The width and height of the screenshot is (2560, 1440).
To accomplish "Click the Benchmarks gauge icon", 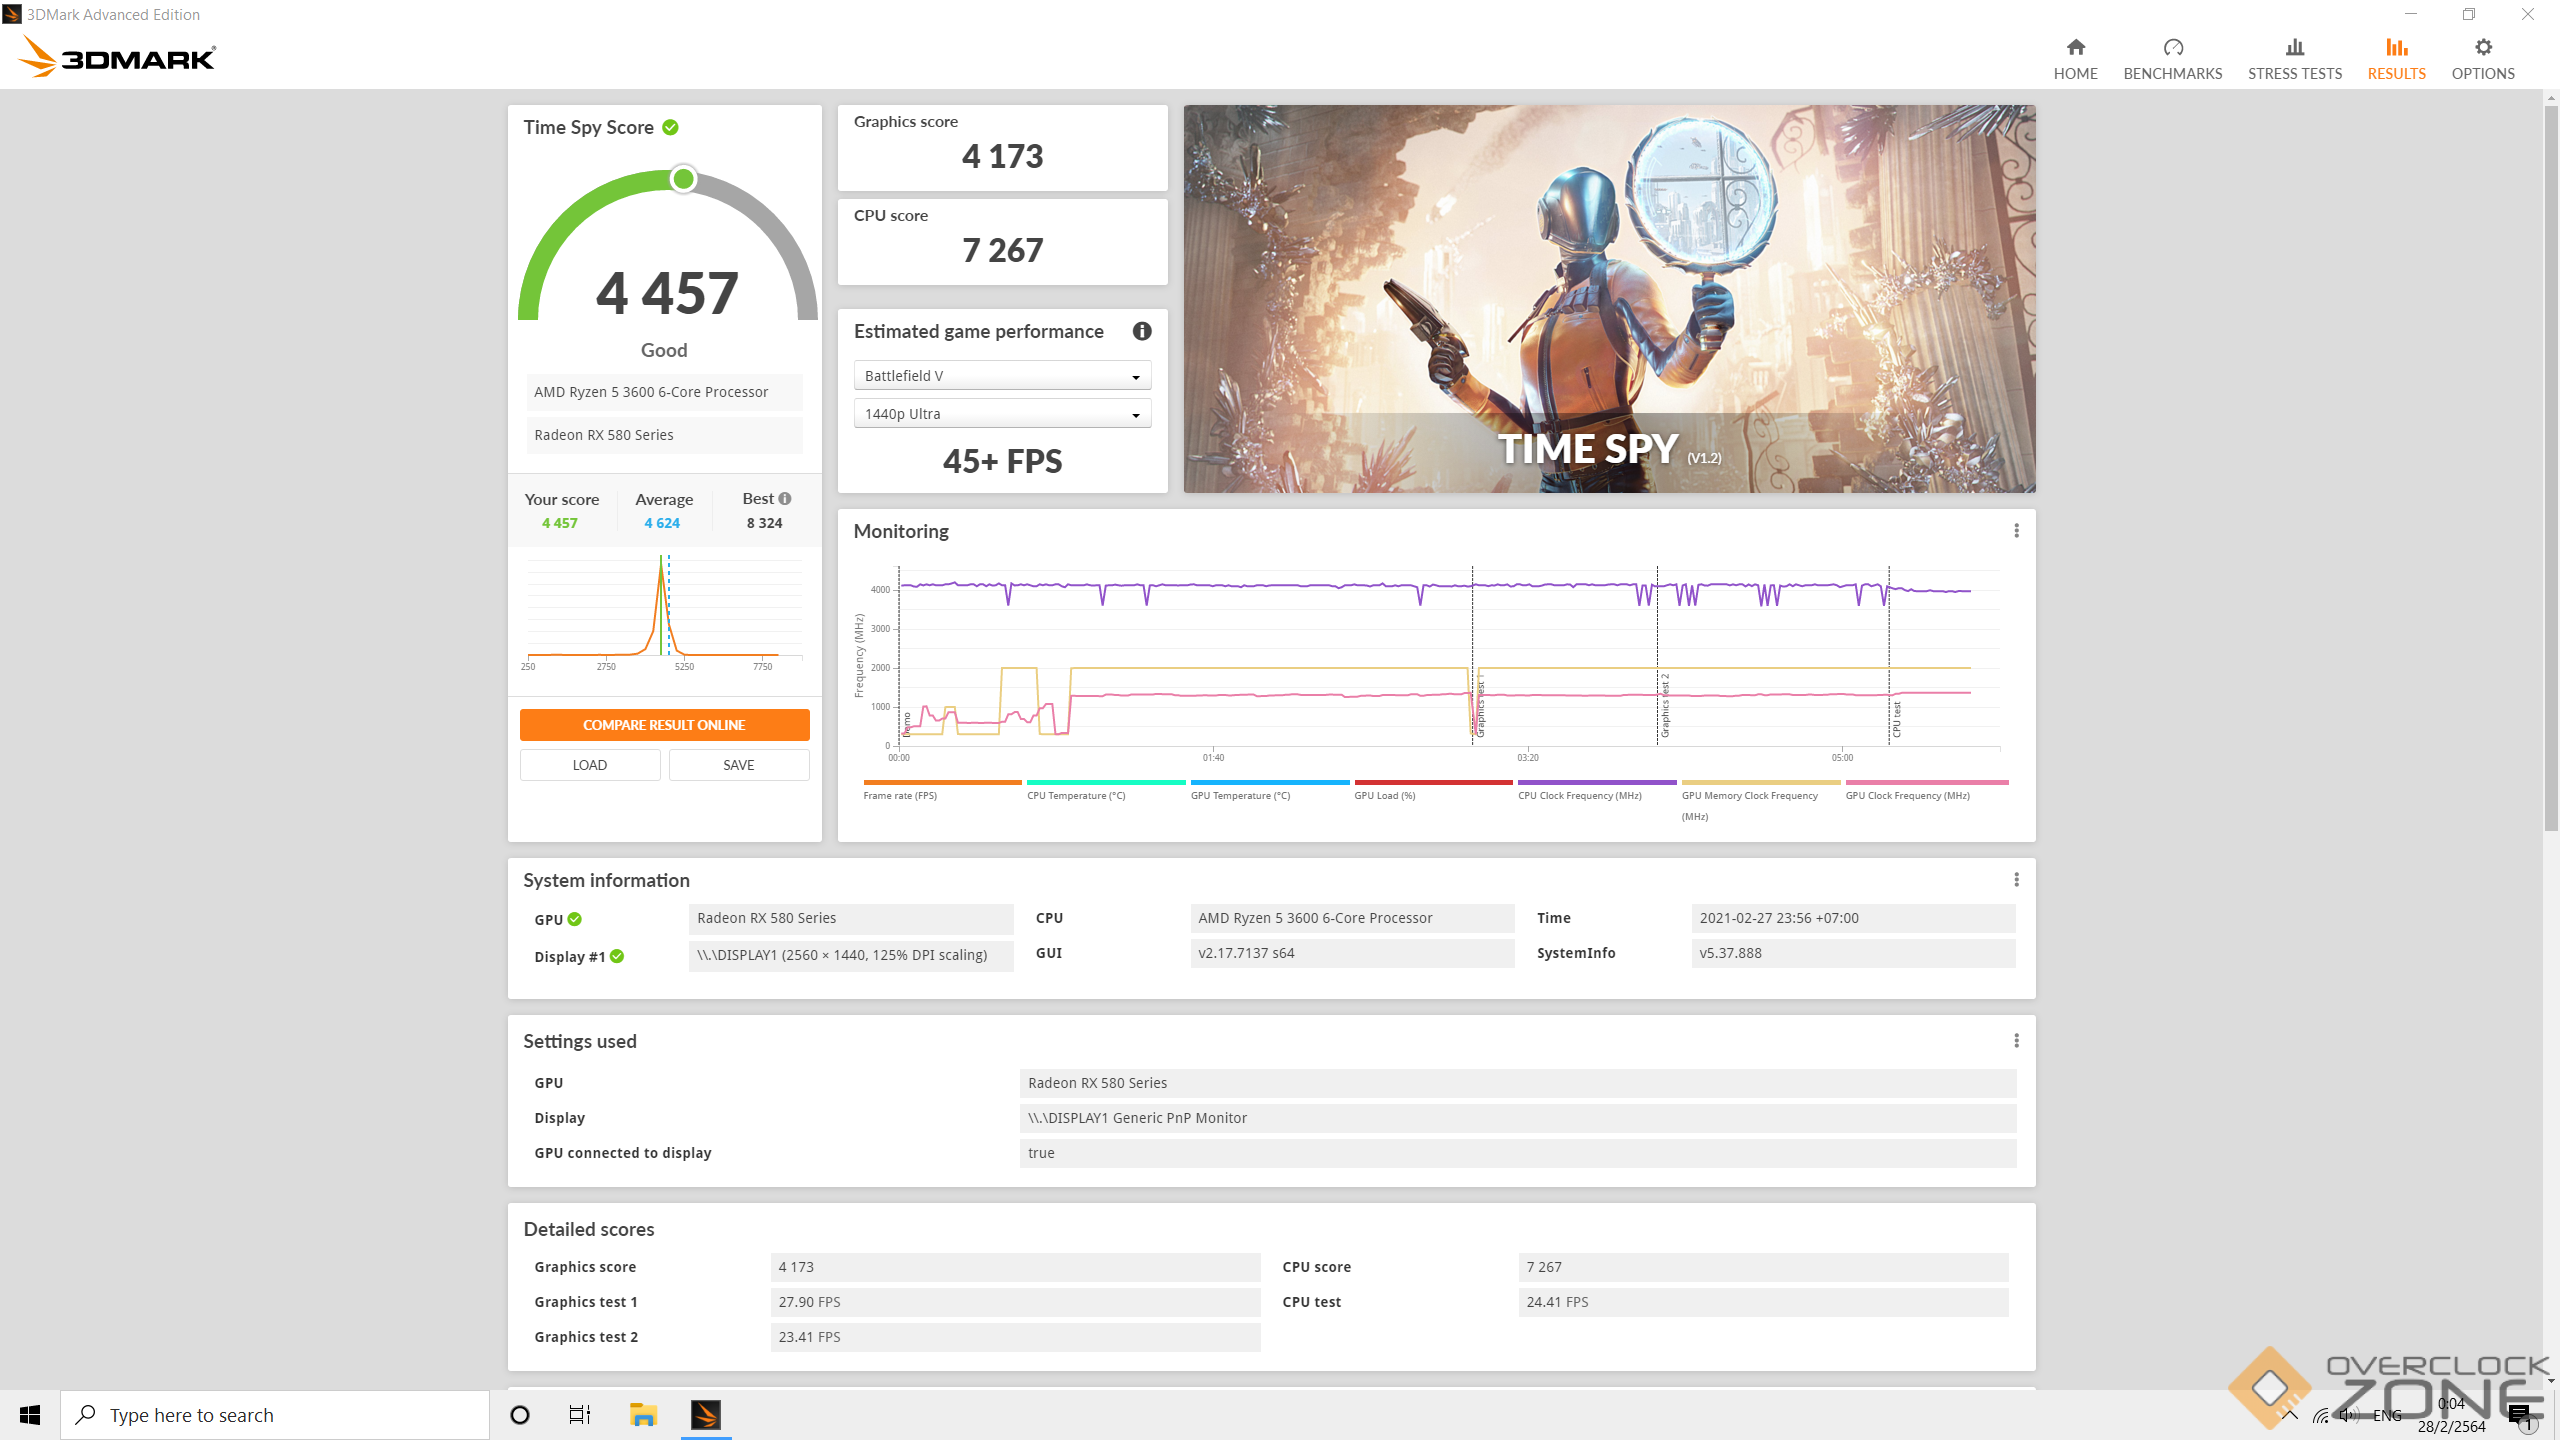I will 2172,47.
